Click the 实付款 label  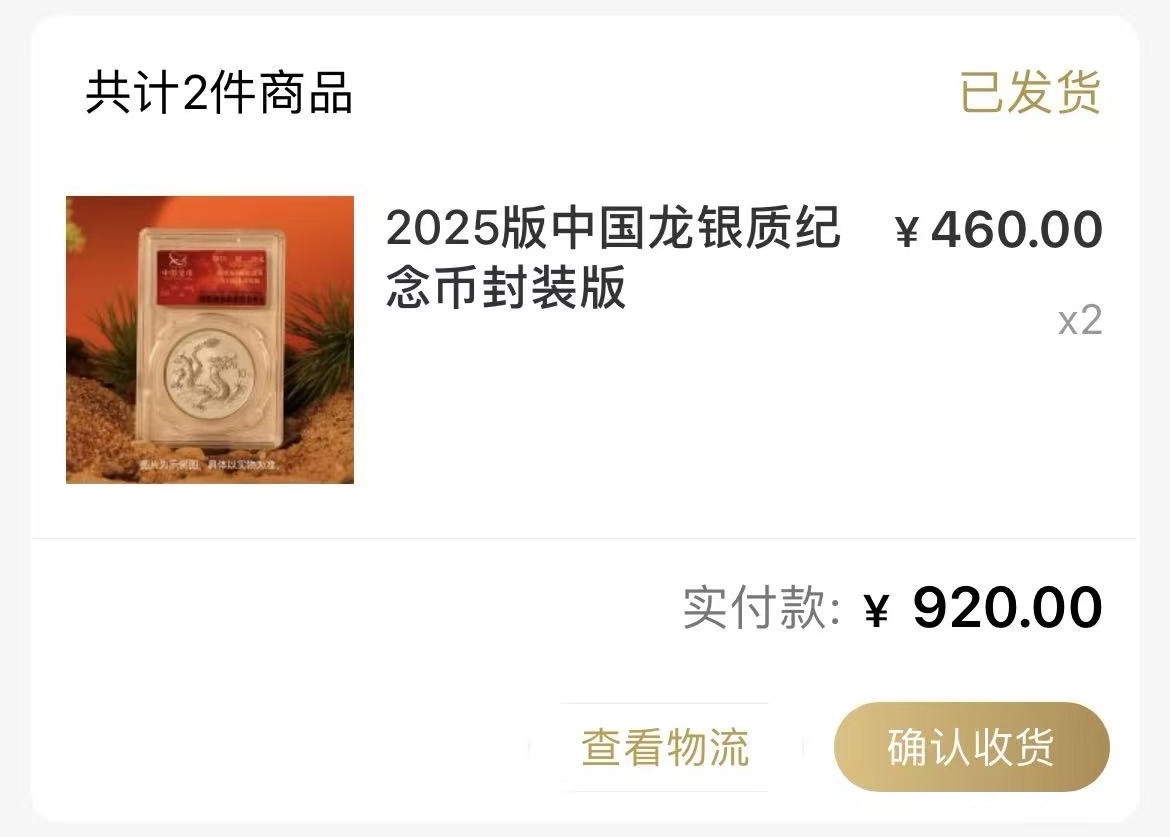762,607
